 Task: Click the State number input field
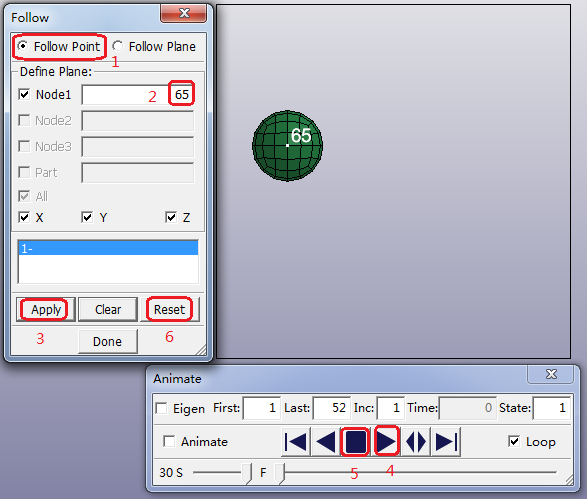tap(552, 408)
